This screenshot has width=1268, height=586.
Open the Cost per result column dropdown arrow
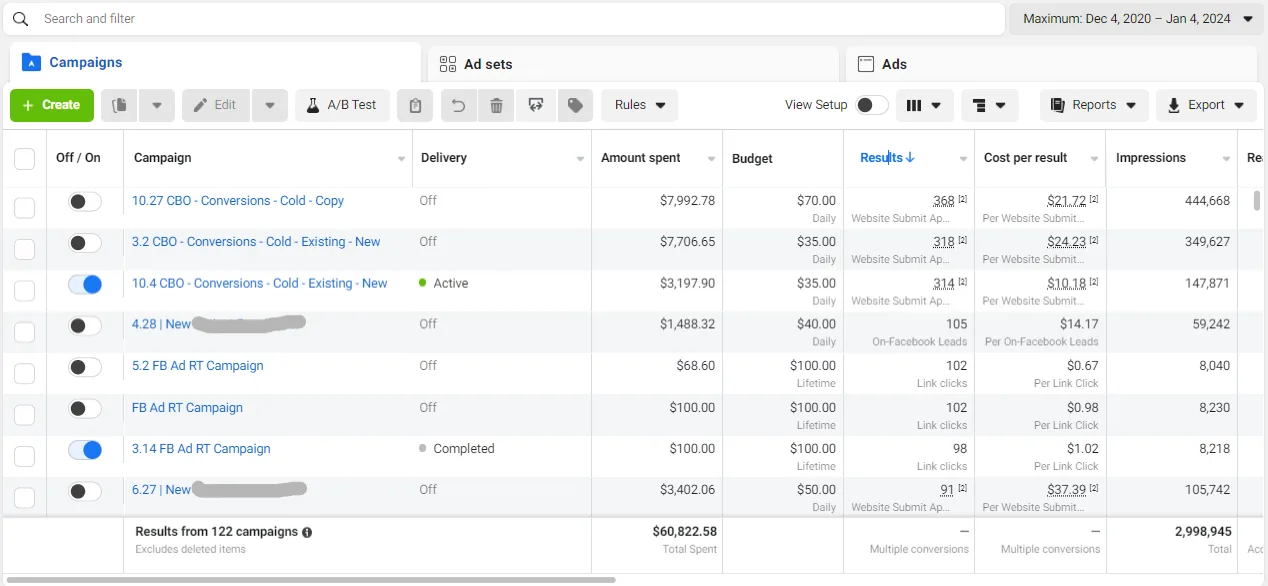coord(1095,159)
